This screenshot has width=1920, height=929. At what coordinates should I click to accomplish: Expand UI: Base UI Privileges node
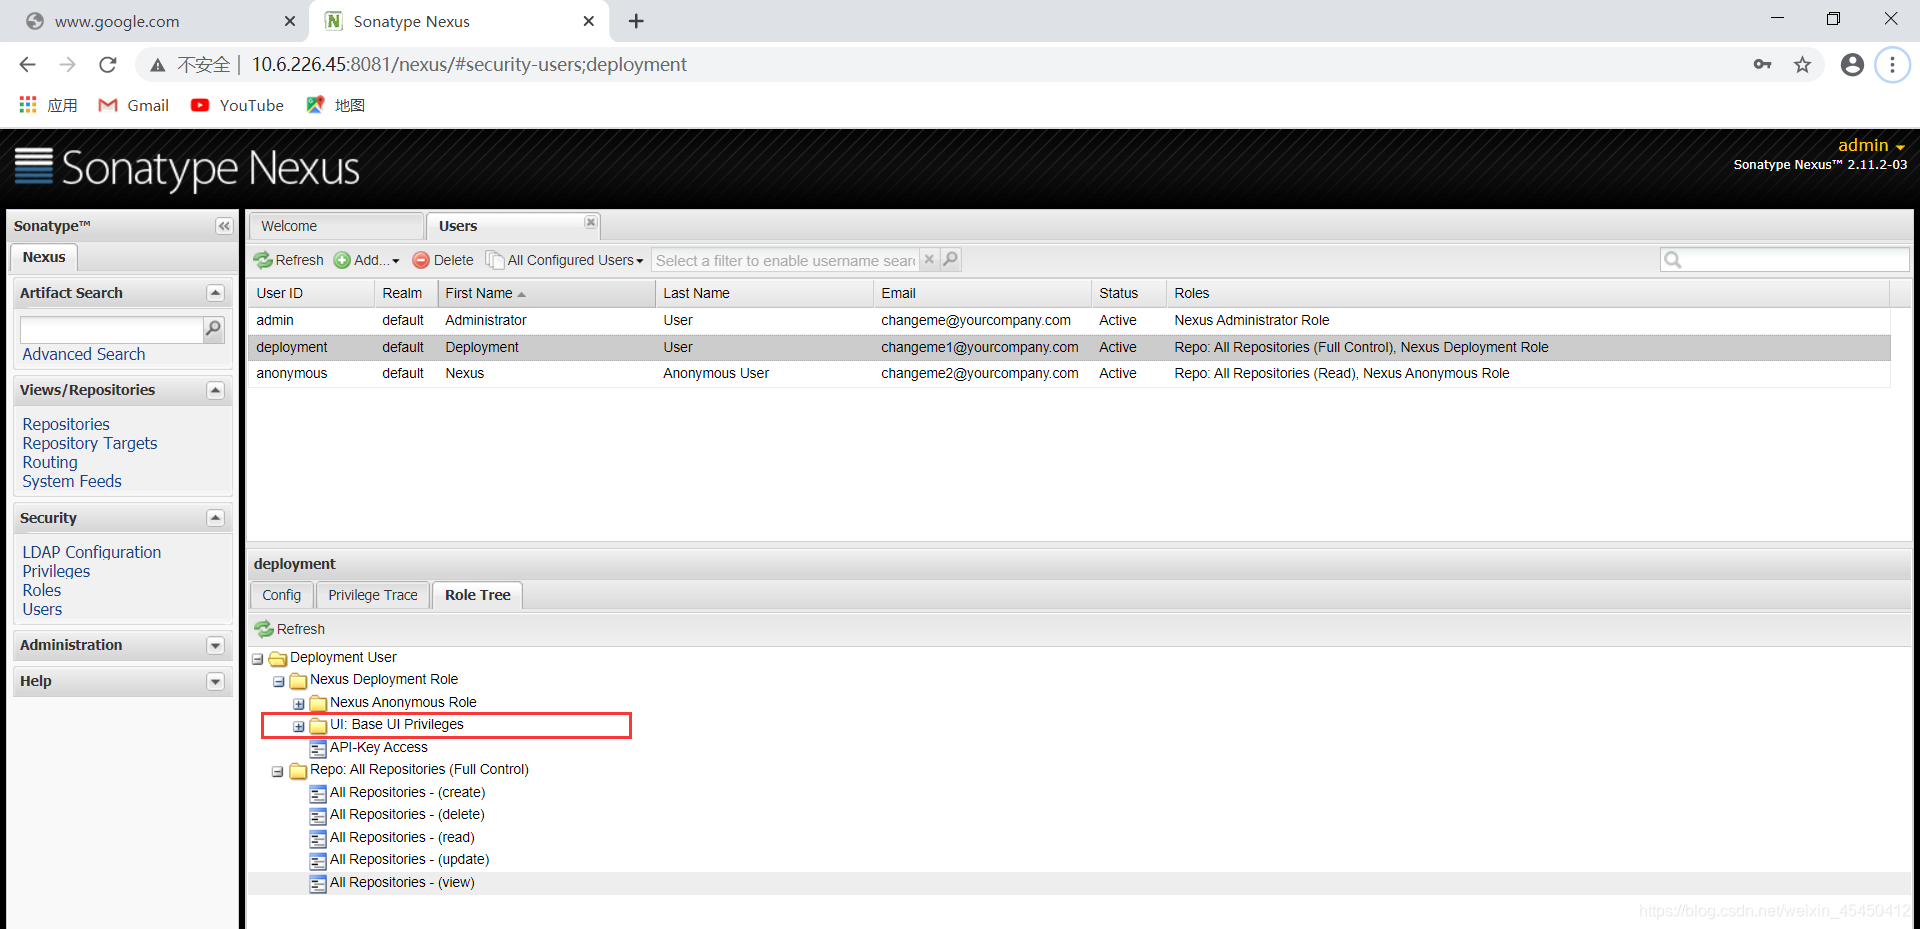(x=298, y=726)
